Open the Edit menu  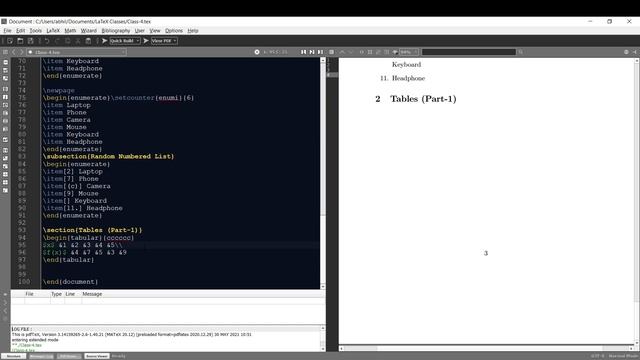click(x=20, y=31)
